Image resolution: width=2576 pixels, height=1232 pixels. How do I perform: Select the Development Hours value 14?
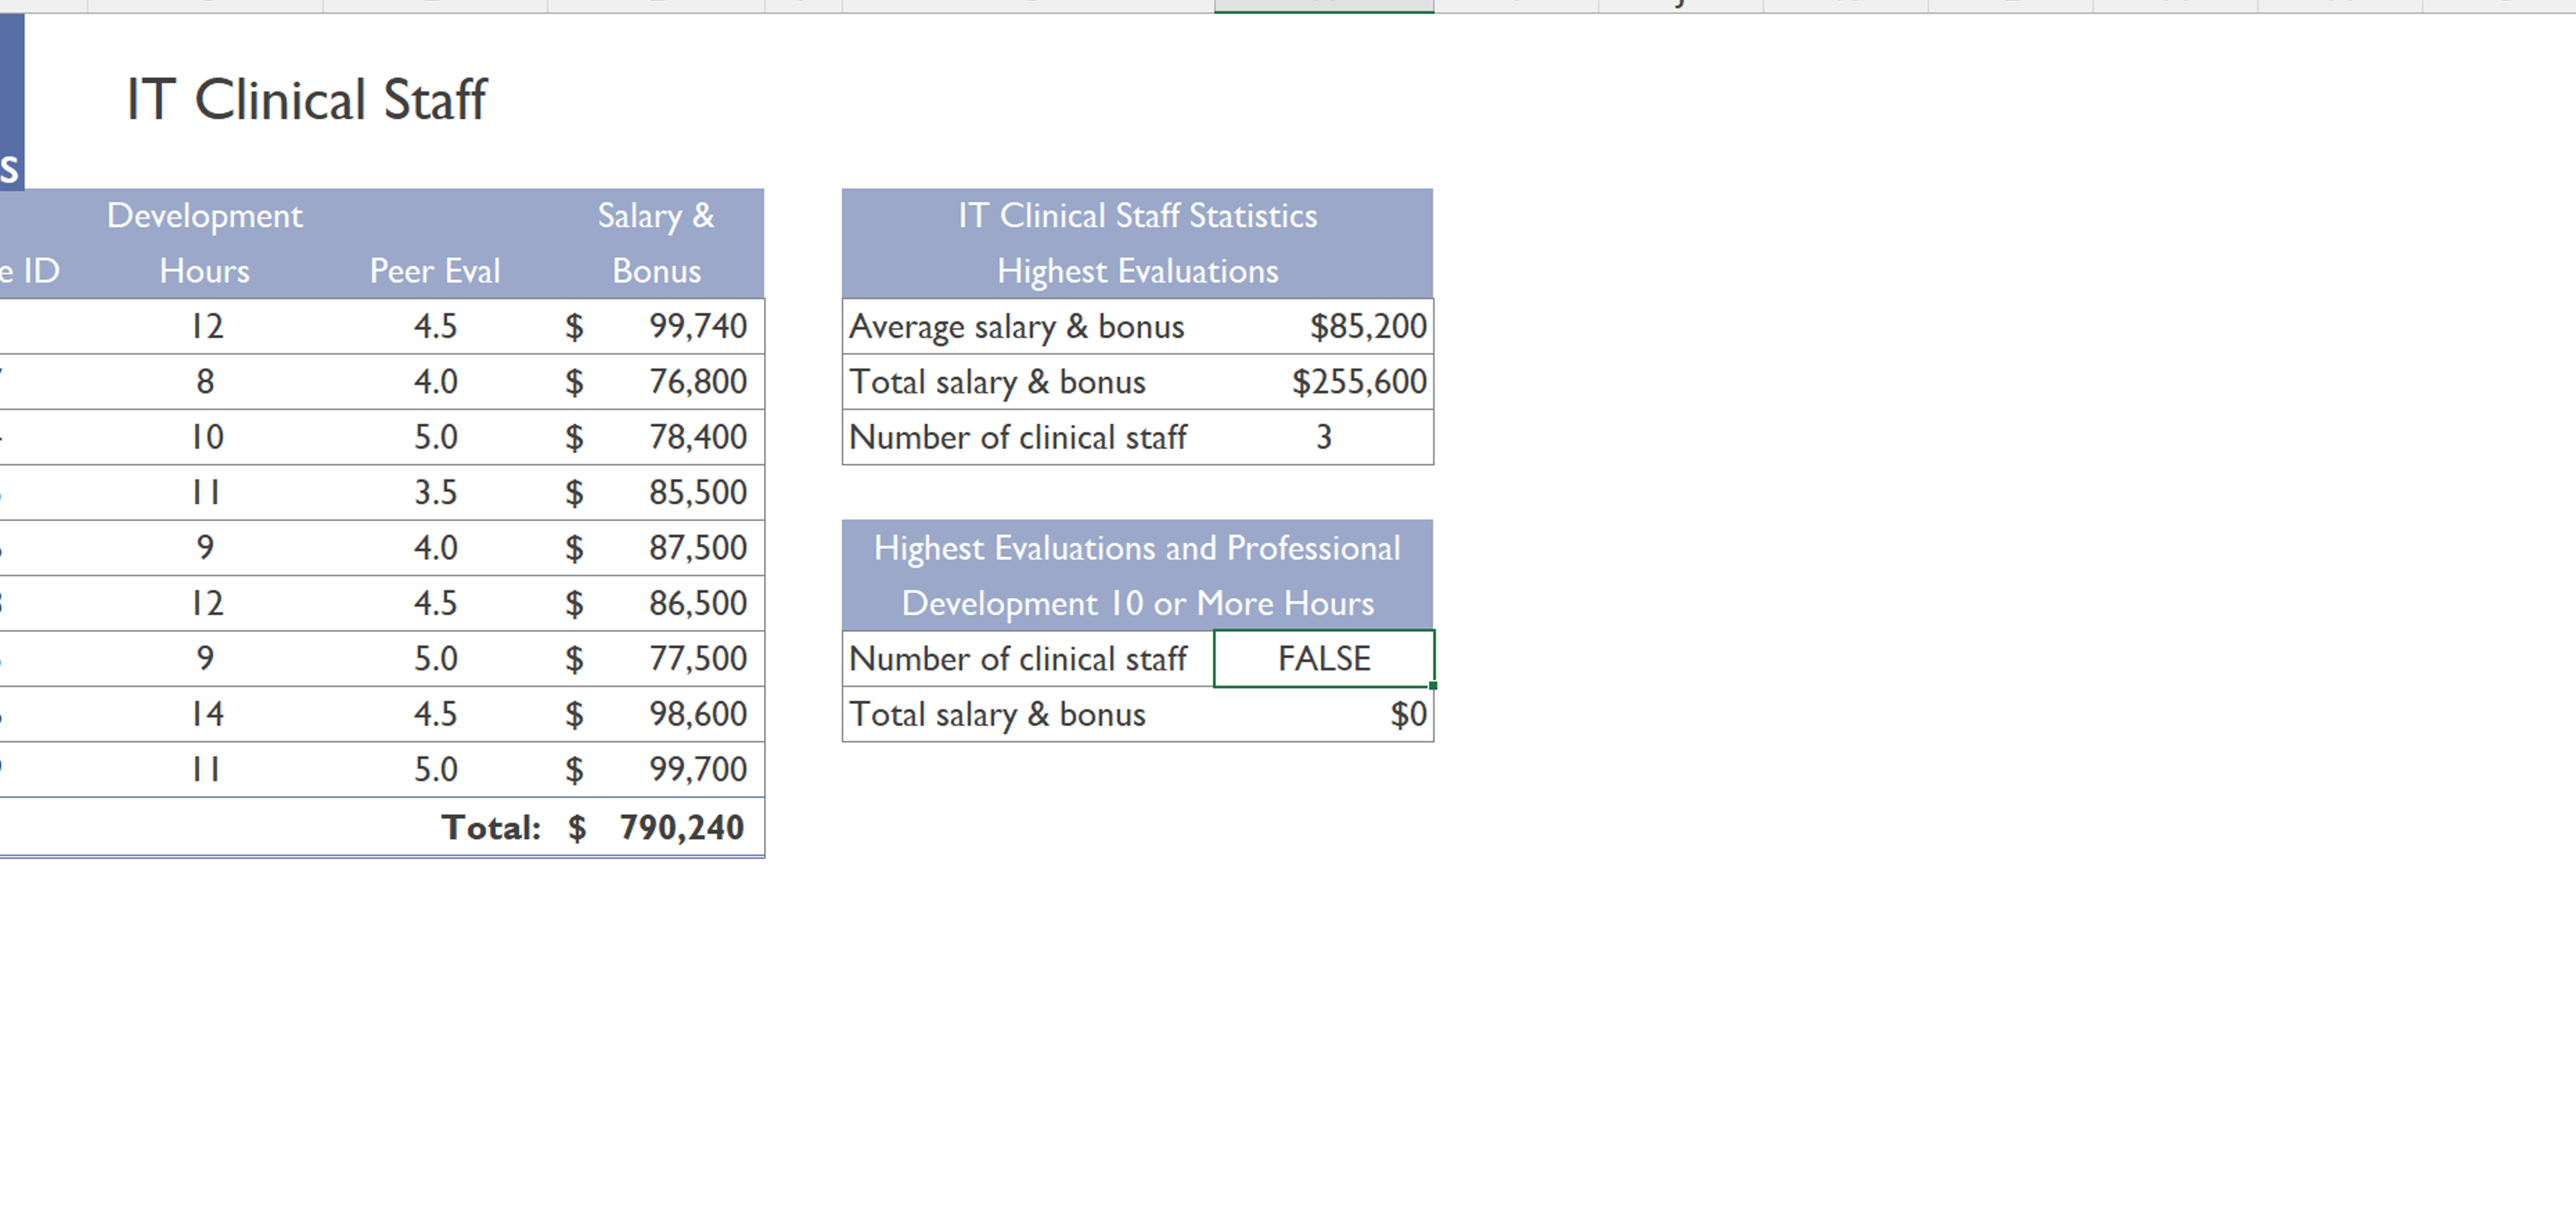pyautogui.click(x=206, y=713)
